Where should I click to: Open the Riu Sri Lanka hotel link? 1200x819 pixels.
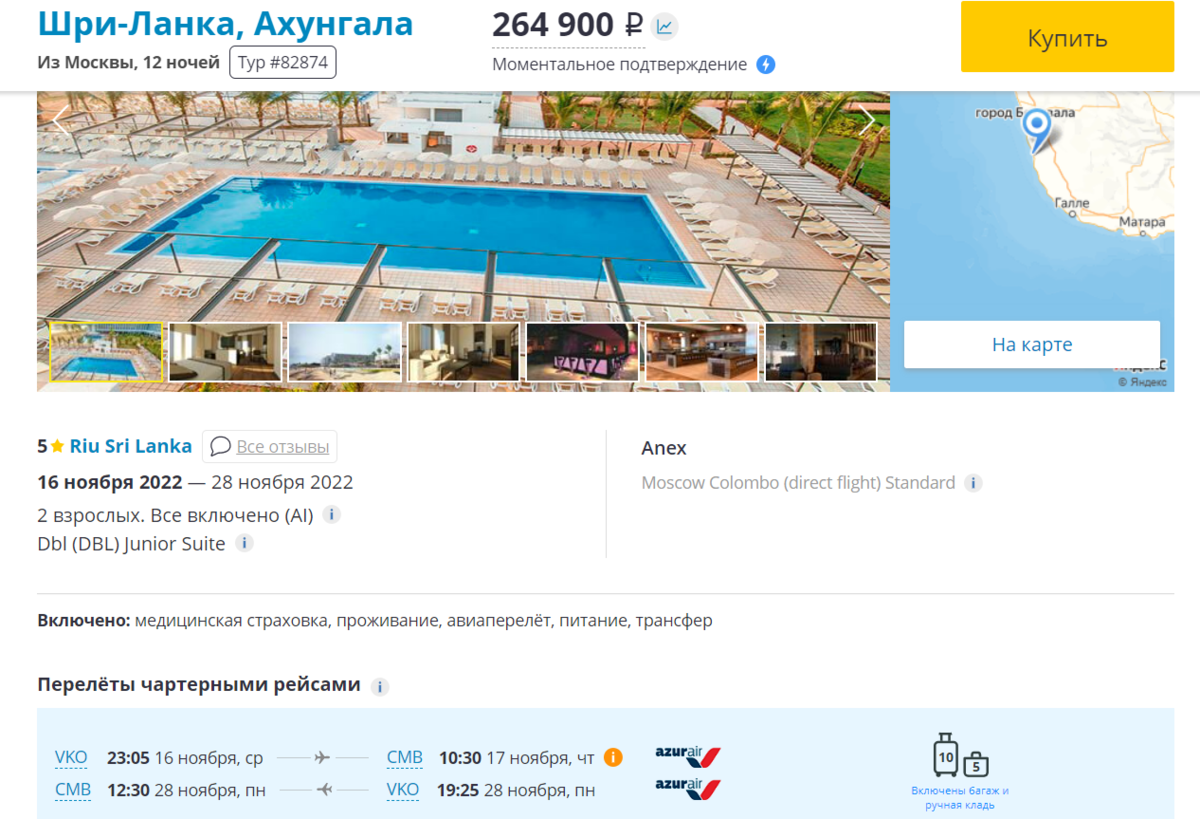point(131,446)
